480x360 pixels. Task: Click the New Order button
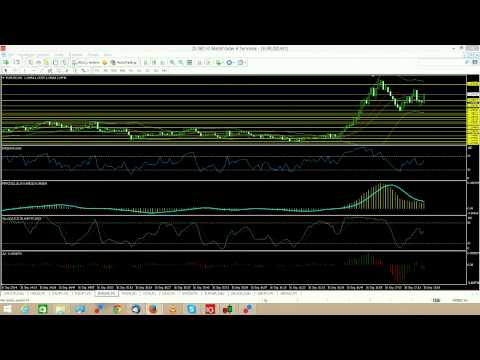[87, 62]
